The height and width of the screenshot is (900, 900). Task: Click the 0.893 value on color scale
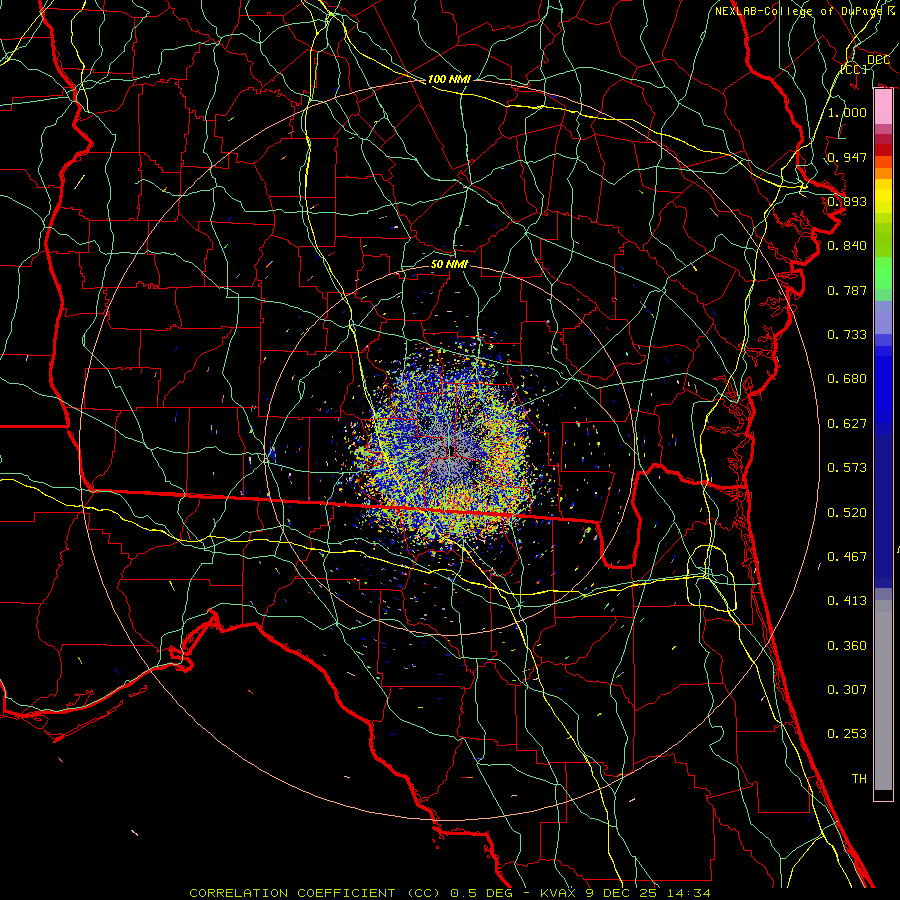click(x=847, y=201)
